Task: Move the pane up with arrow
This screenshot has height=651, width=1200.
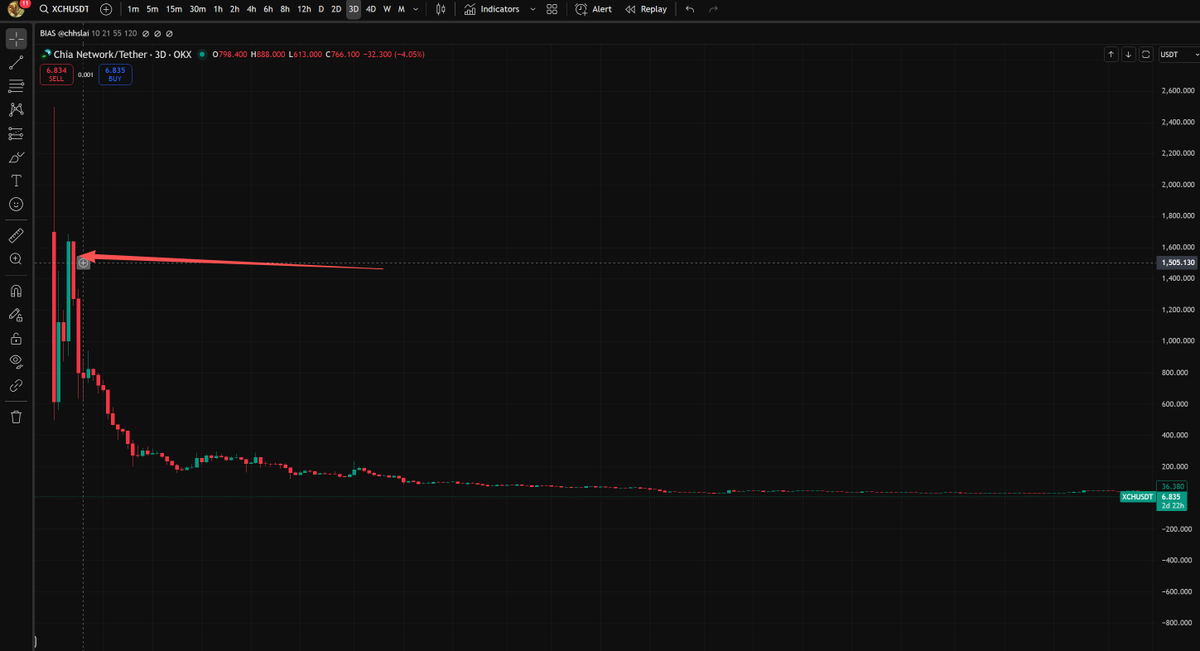Action: (1111, 54)
